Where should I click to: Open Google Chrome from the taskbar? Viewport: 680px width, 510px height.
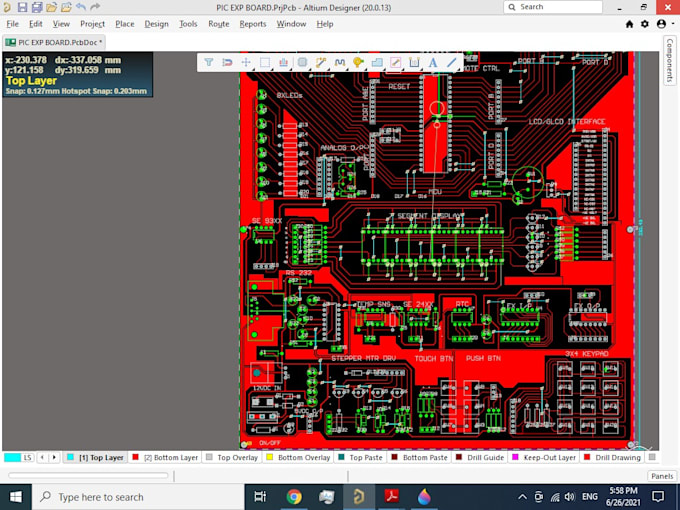point(294,497)
